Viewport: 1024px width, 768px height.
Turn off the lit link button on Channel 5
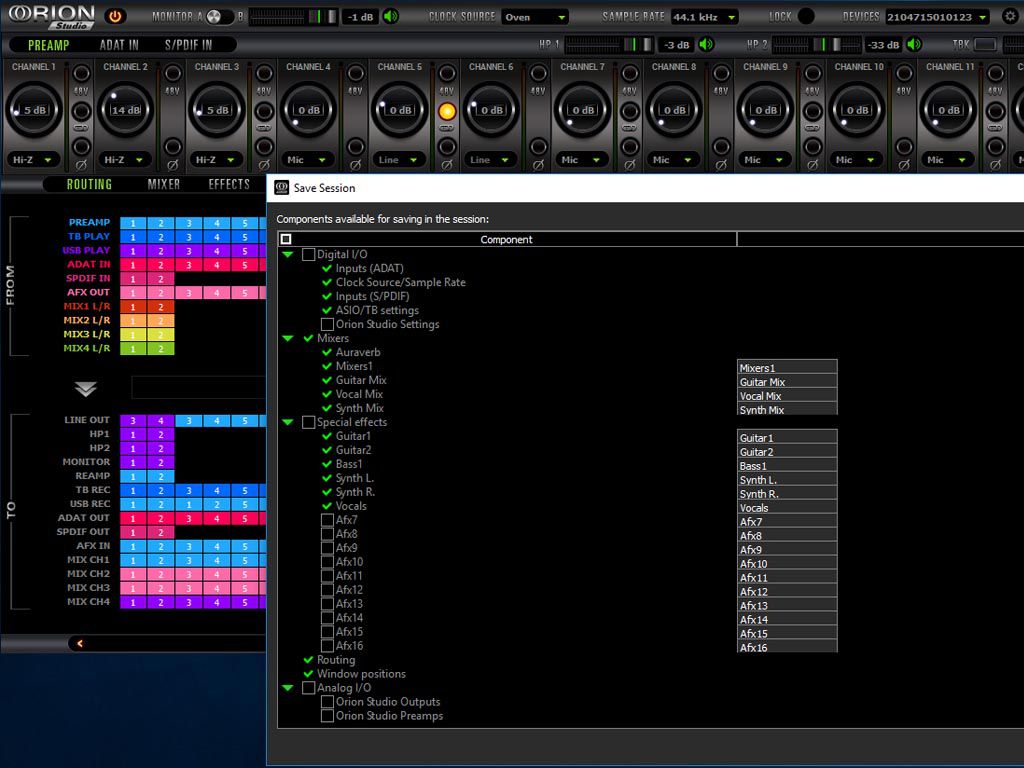coord(447,111)
